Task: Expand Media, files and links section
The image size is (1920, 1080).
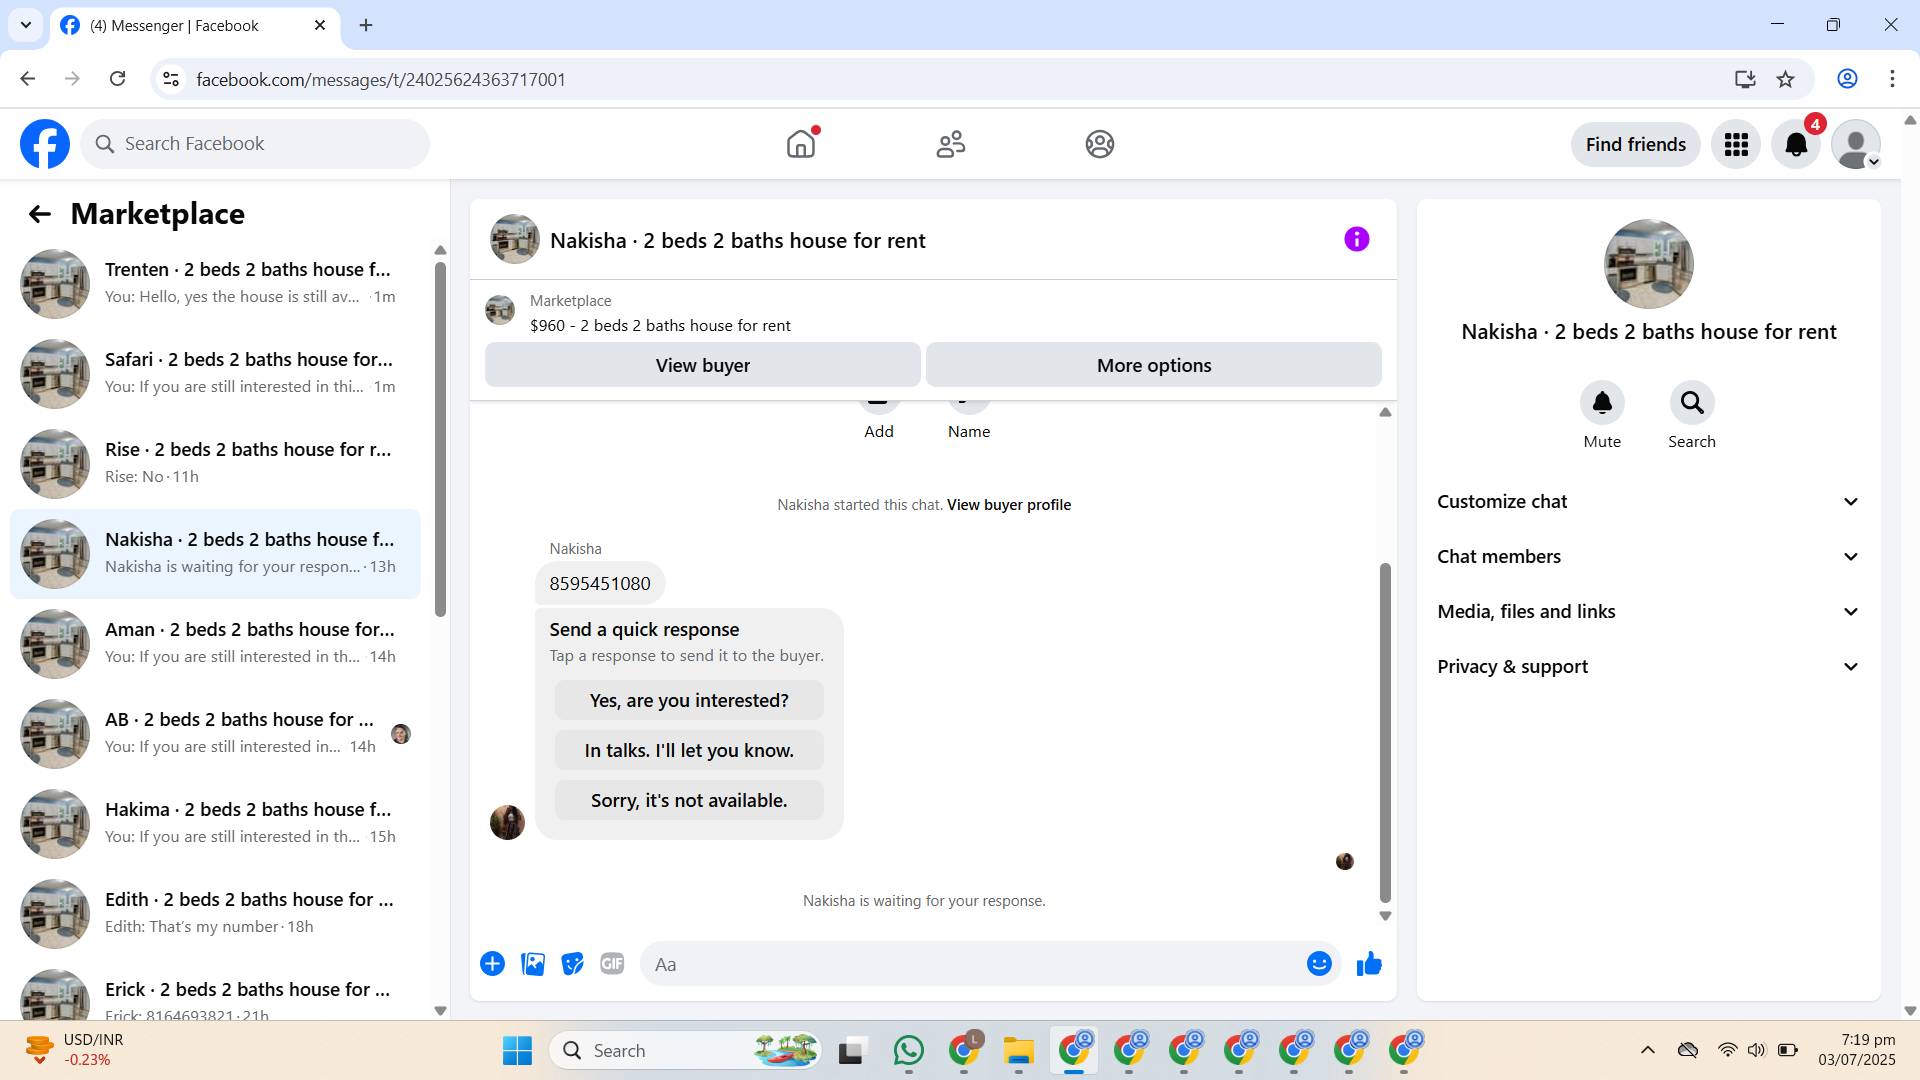Action: 1648,612
